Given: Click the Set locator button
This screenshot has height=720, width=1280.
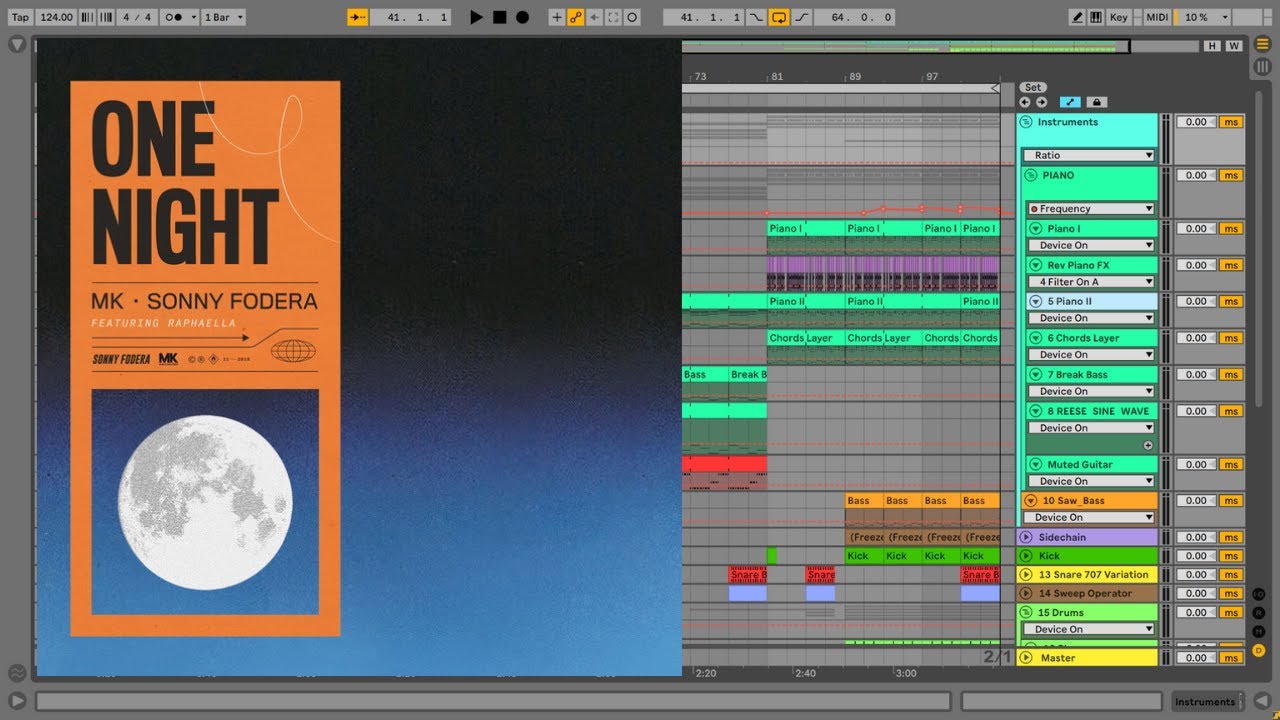Looking at the screenshot, I should coord(1033,87).
